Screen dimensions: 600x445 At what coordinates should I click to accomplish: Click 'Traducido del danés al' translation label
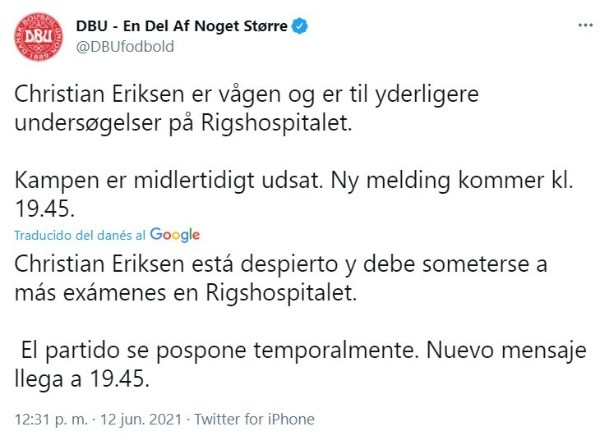pos(81,235)
